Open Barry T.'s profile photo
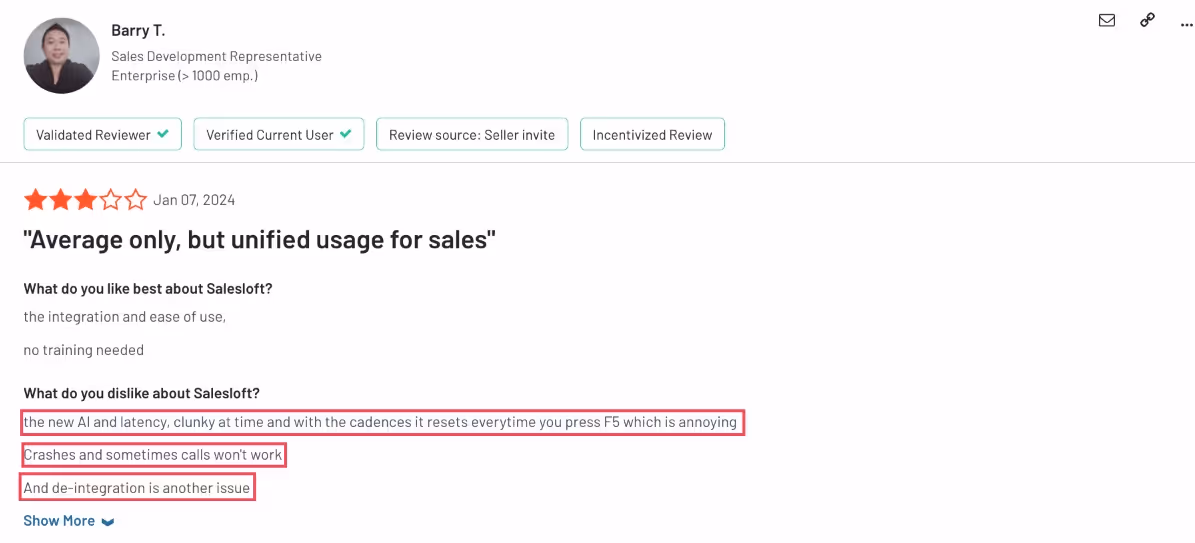The image size is (1195, 543). [62, 56]
